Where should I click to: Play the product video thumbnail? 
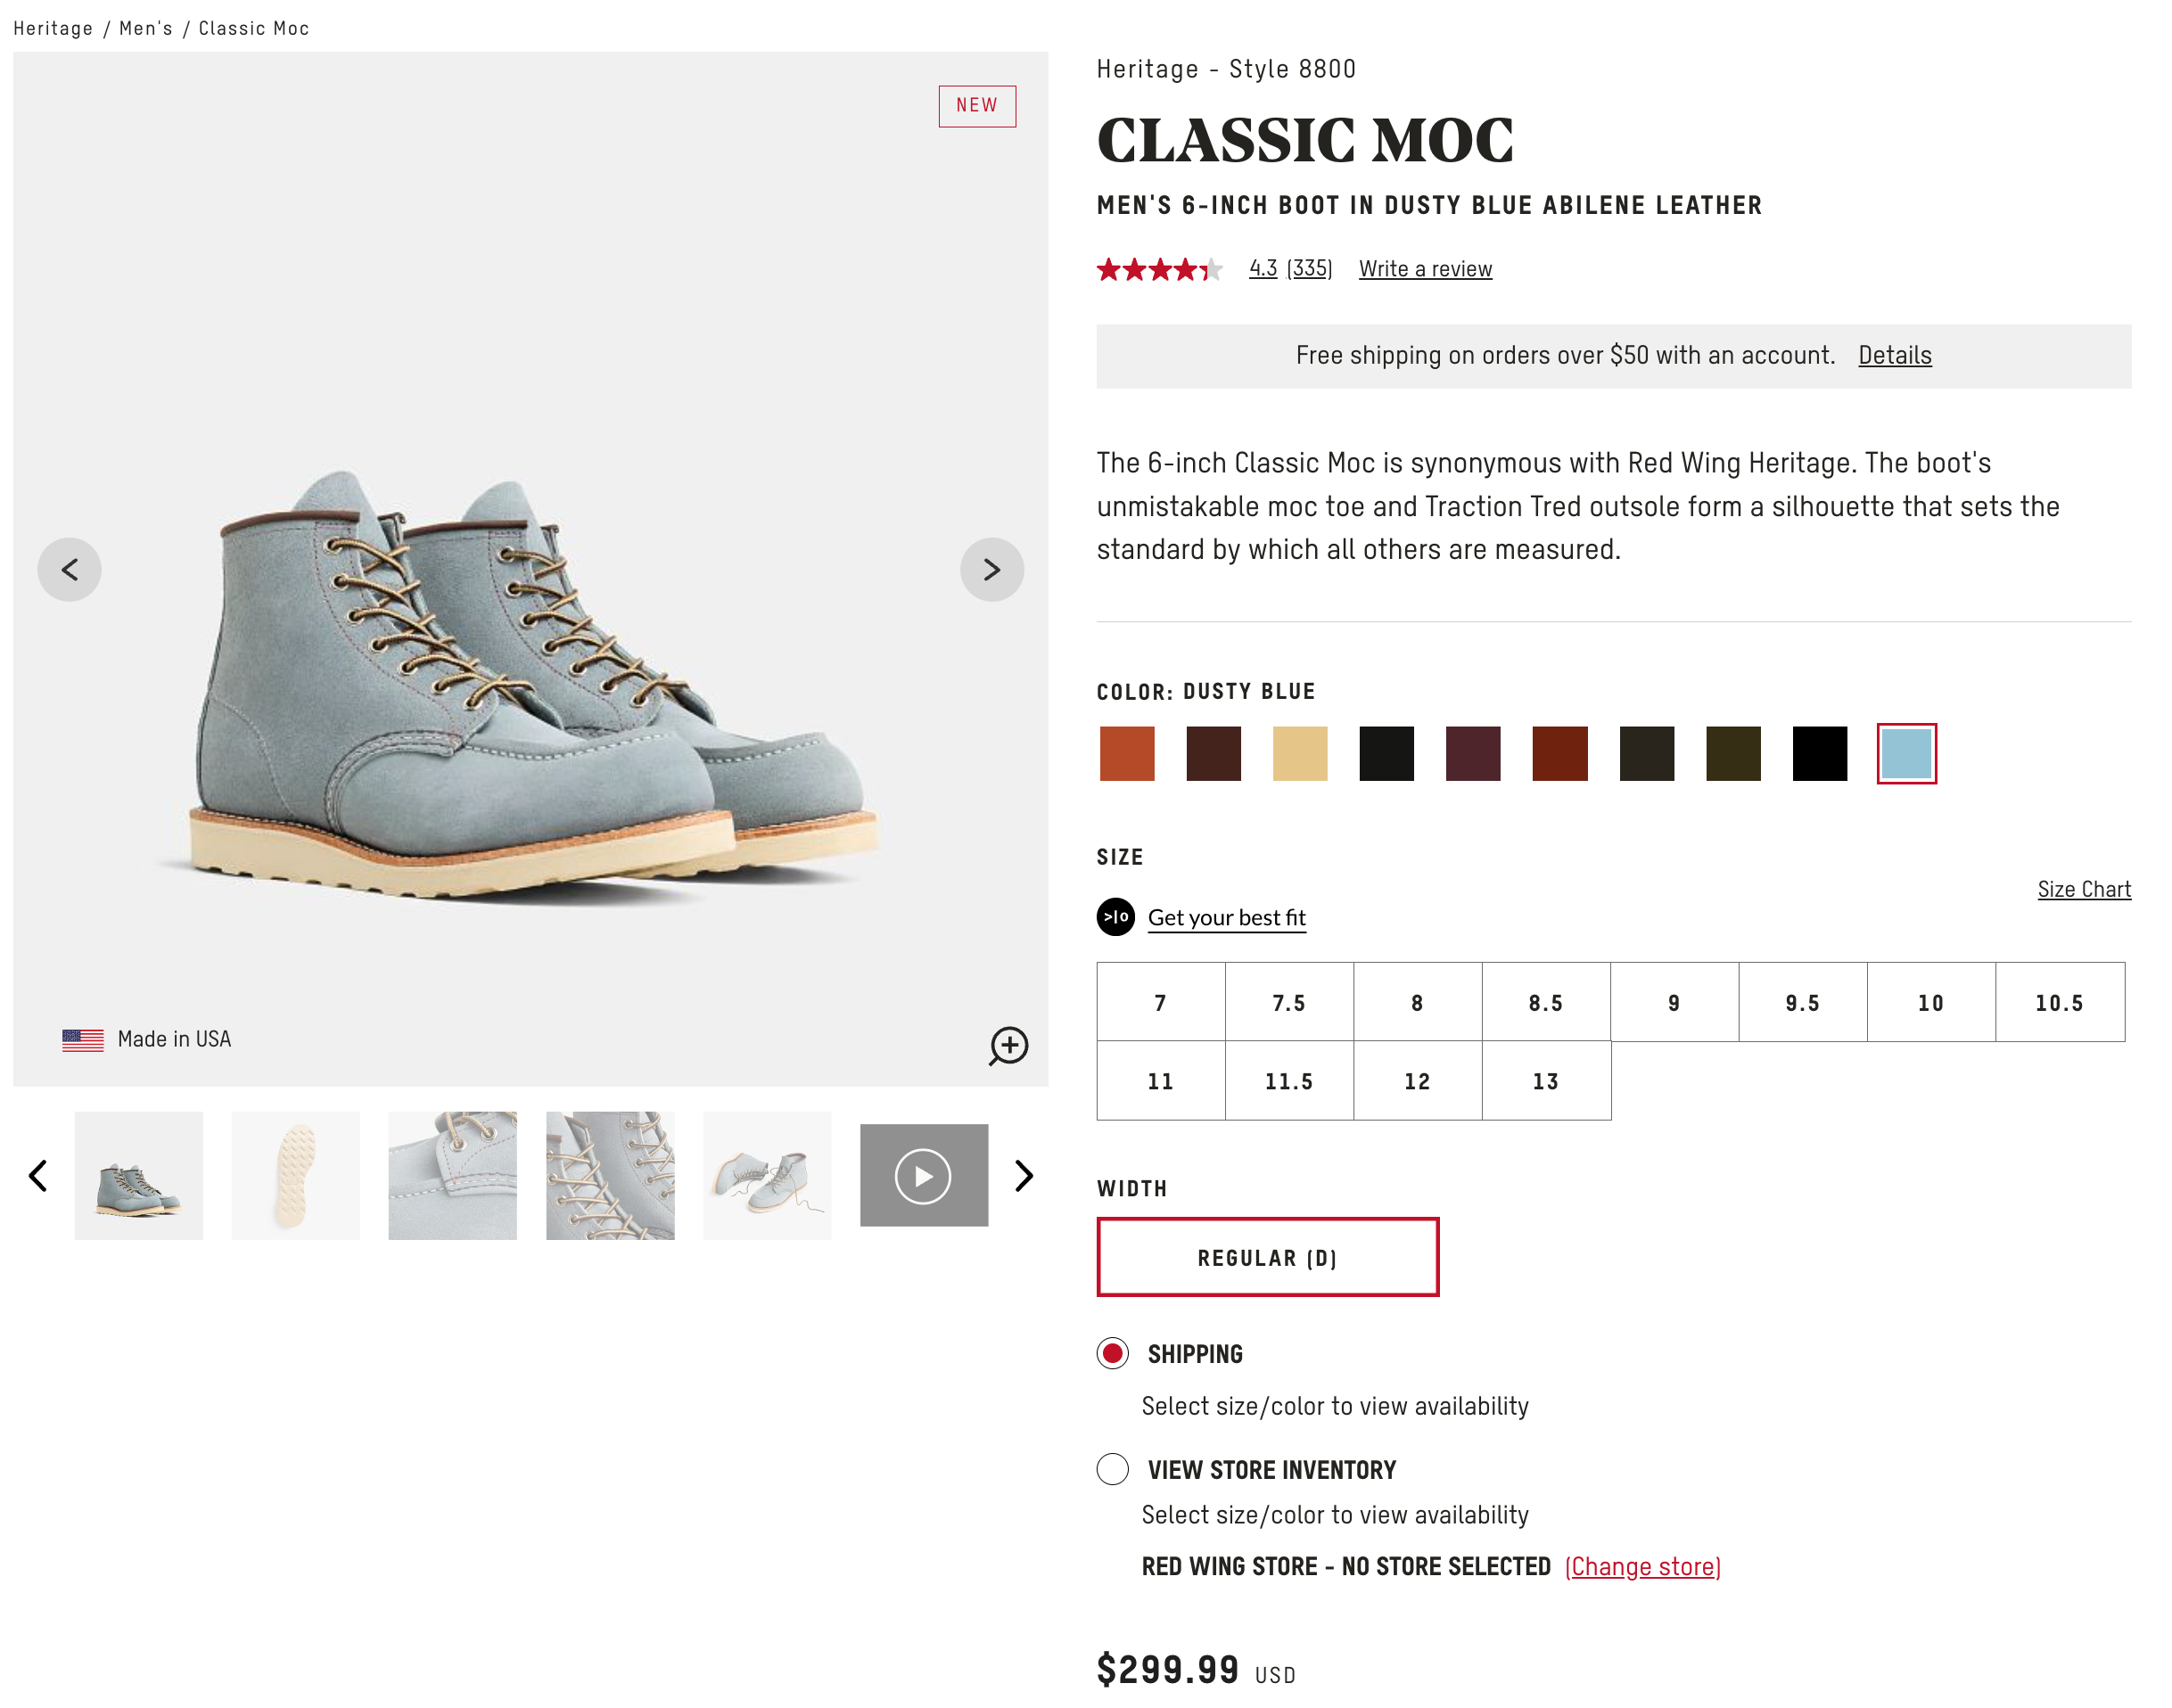tap(923, 1175)
